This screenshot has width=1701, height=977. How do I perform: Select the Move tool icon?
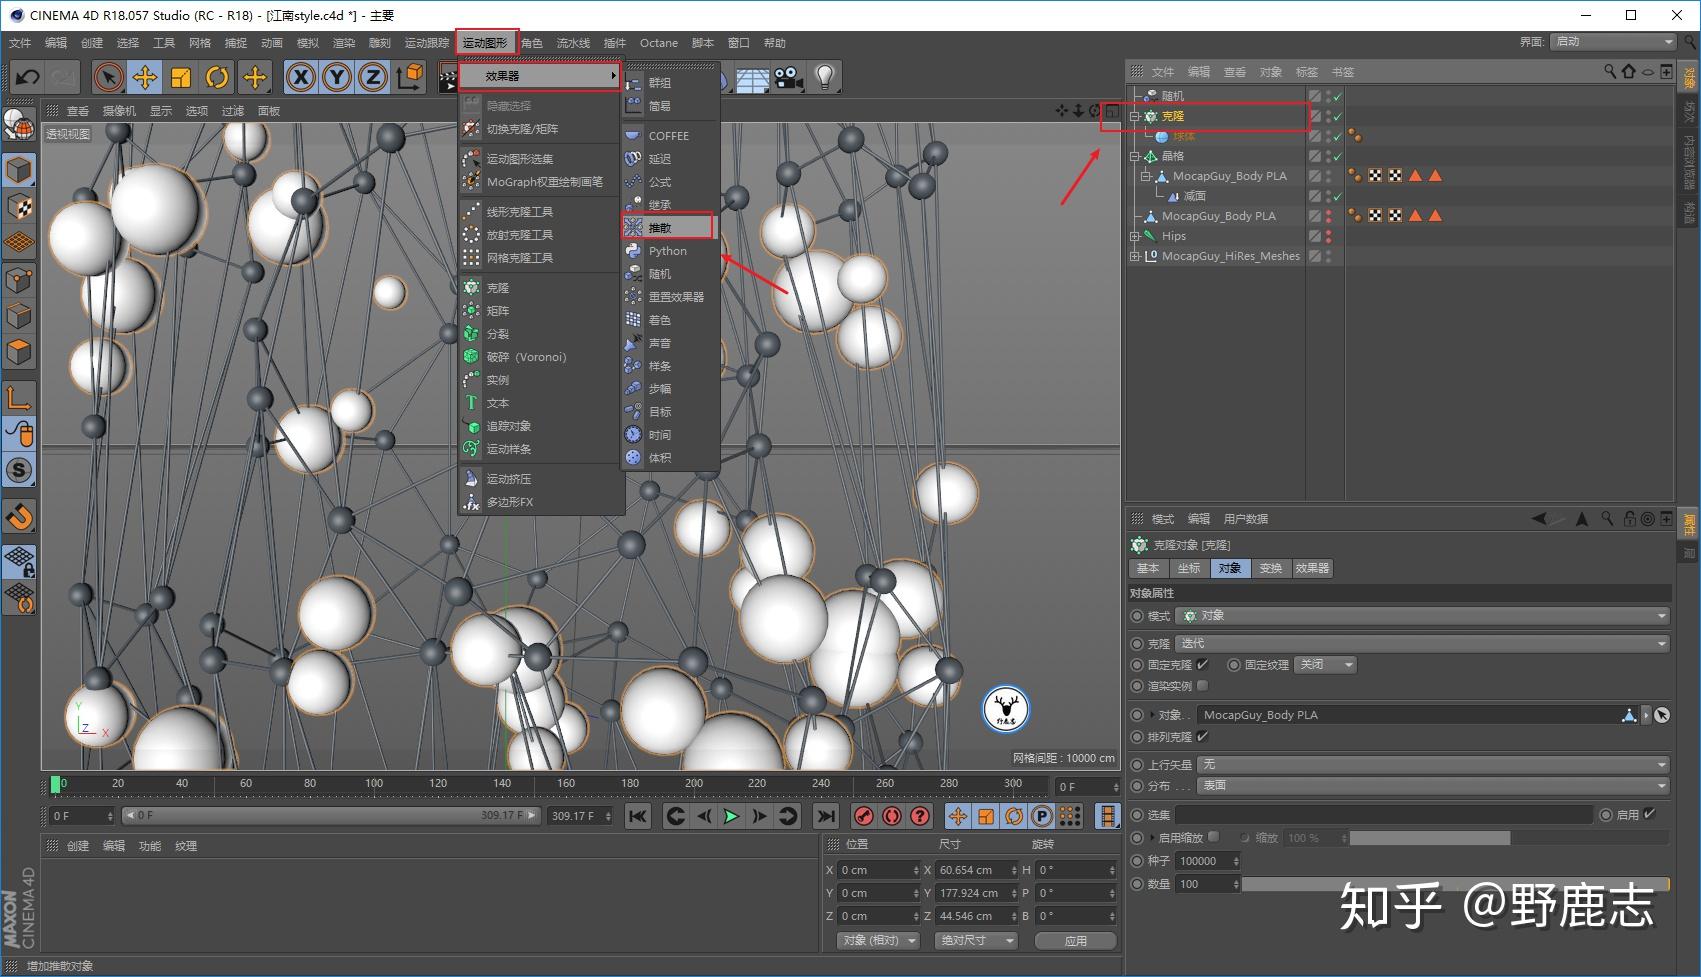pyautogui.click(x=145, y=77)
